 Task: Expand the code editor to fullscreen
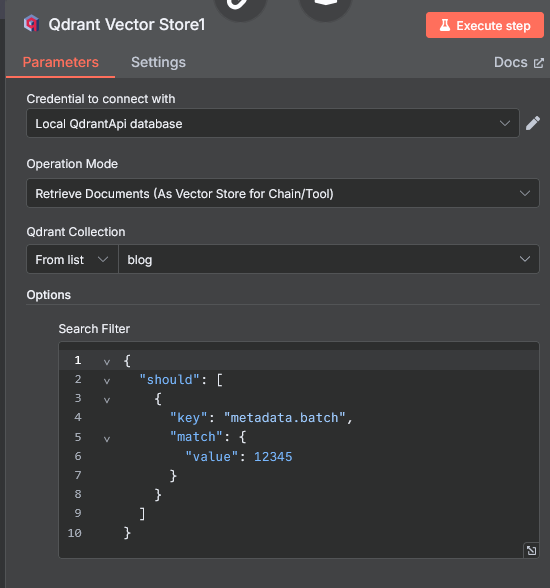point(531,550)
